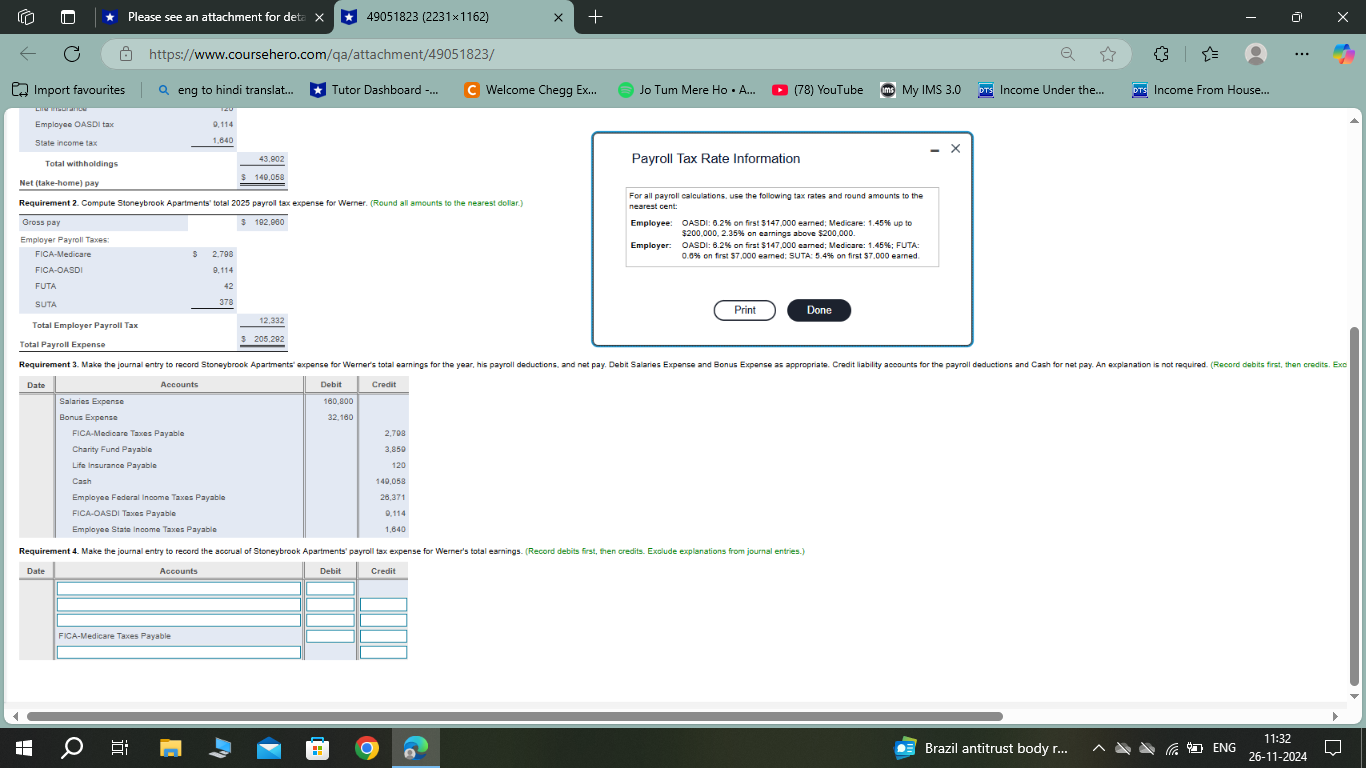Screen dimensions: 1366x768
Task: Open the browser extensions icon
Action: coord(1161,54)
